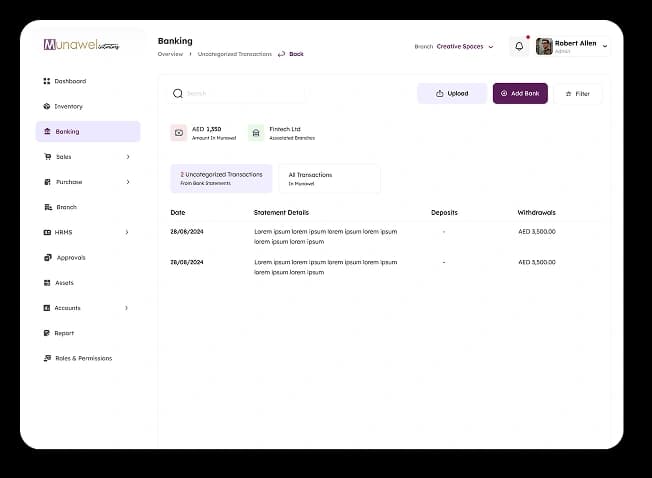Focus the Search input field
The width and height of the screenshot is (652, 478).
237,94
